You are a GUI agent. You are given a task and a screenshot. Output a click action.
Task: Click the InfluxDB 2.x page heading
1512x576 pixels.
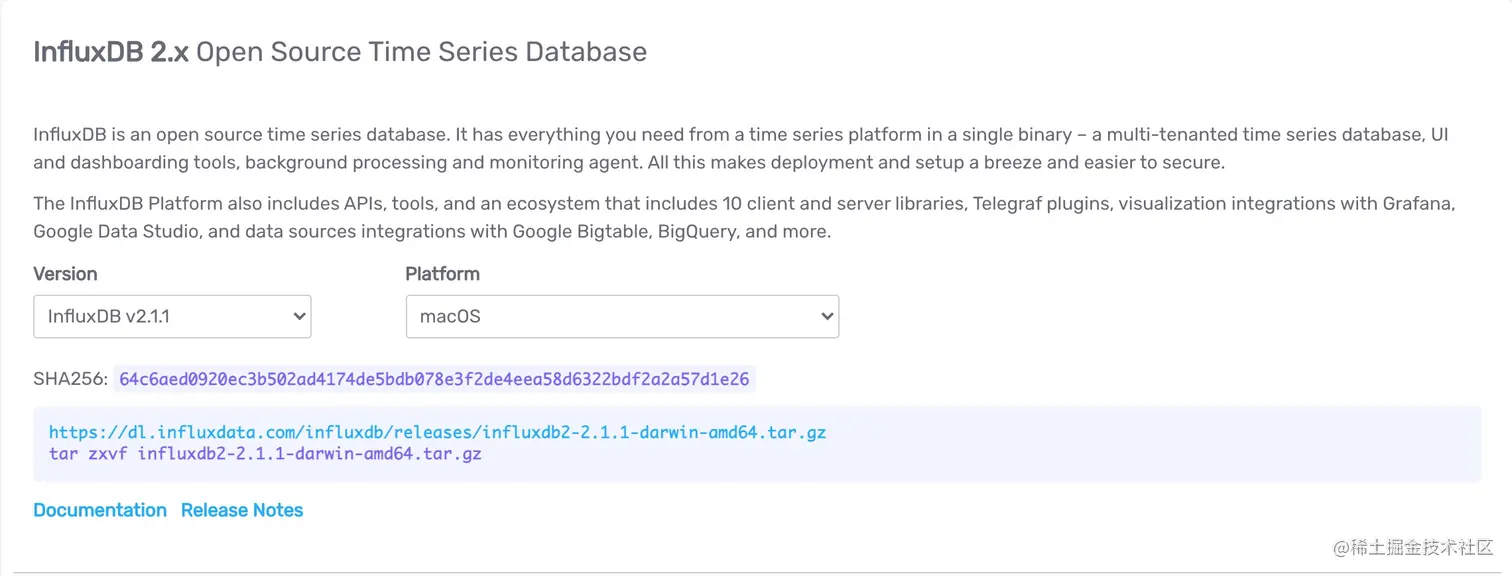point(339,51)
